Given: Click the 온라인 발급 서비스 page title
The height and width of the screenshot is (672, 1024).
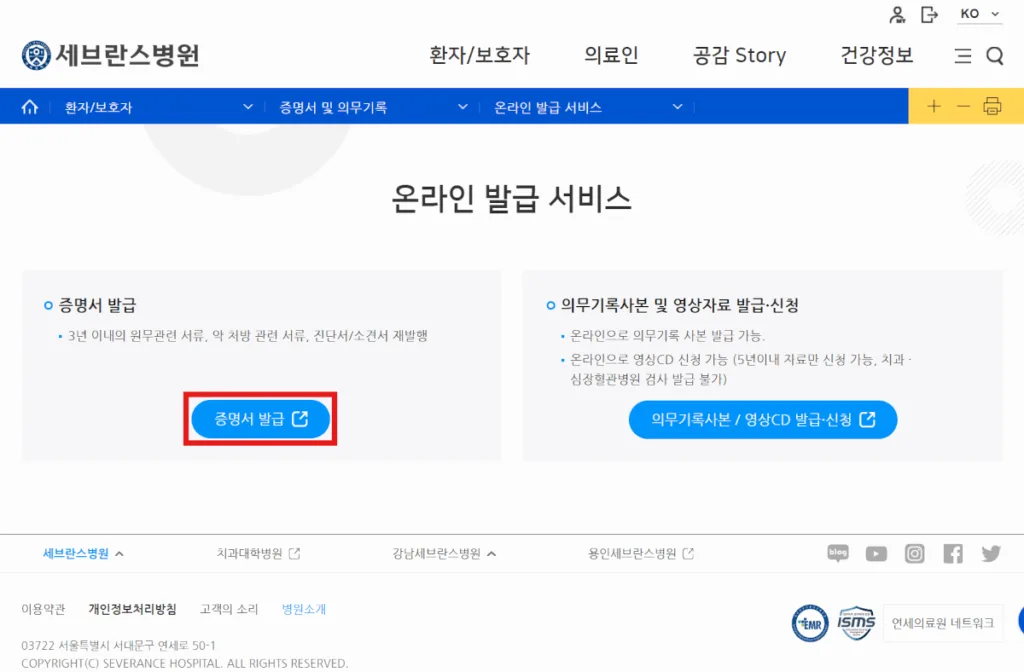Looking at the screenshot, I should [511, 199].
